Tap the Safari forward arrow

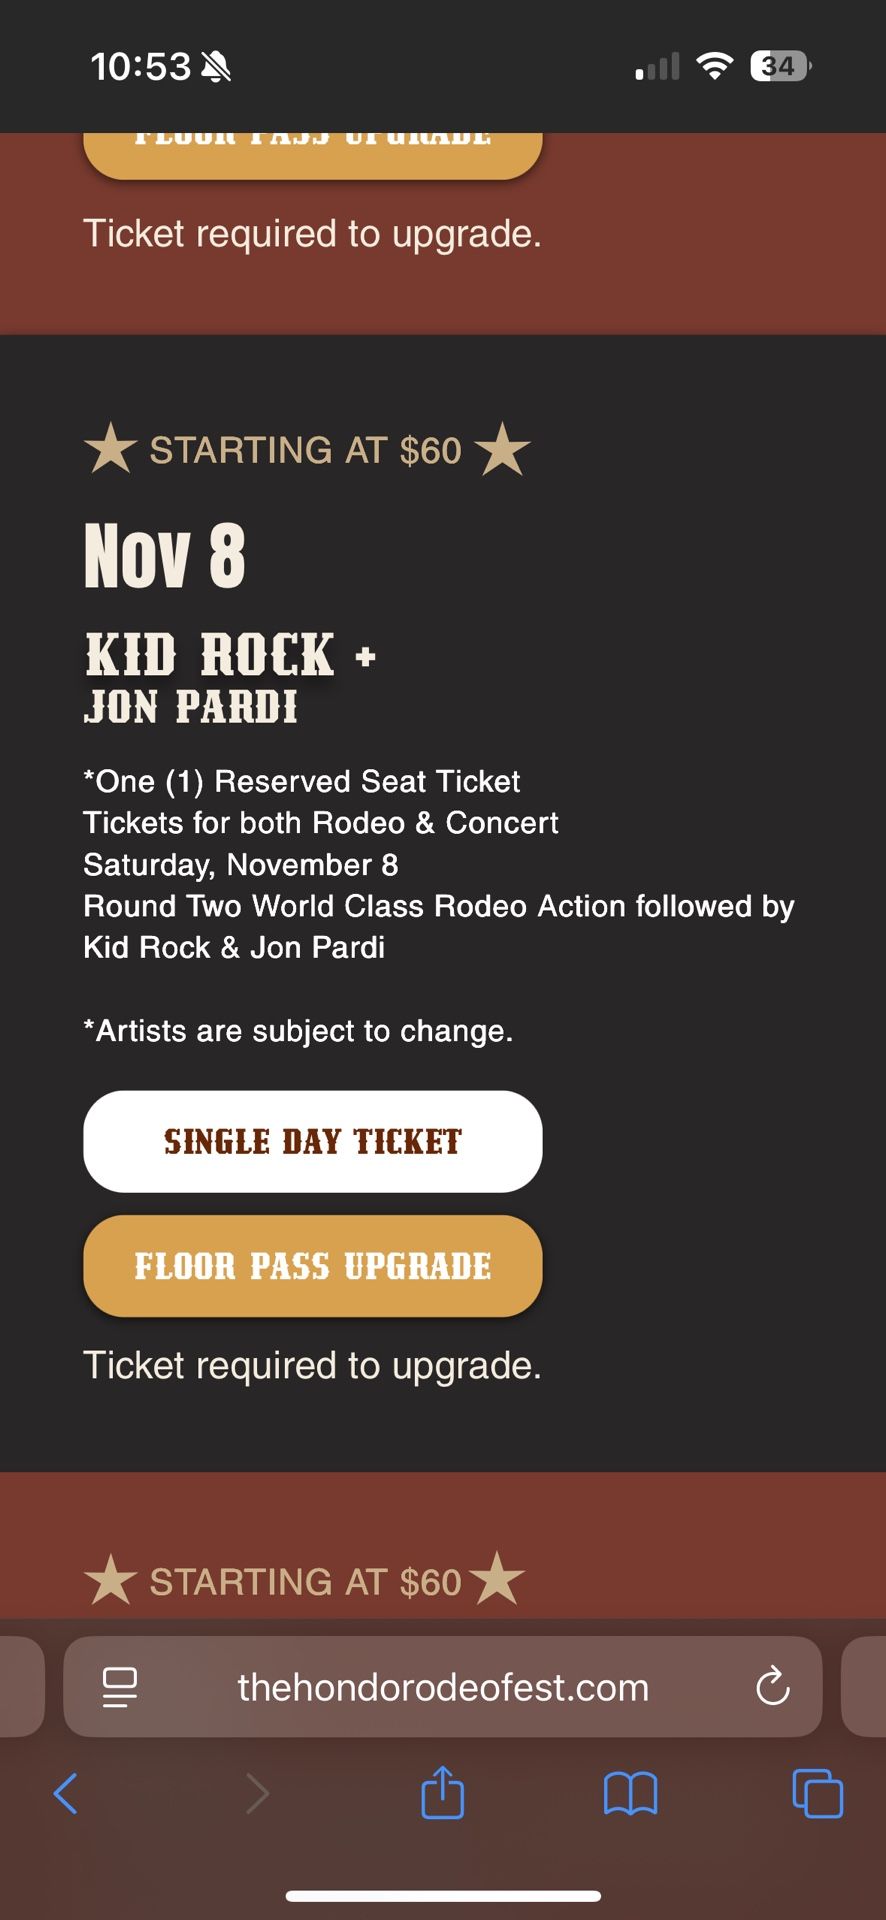tap(257, 1793)
